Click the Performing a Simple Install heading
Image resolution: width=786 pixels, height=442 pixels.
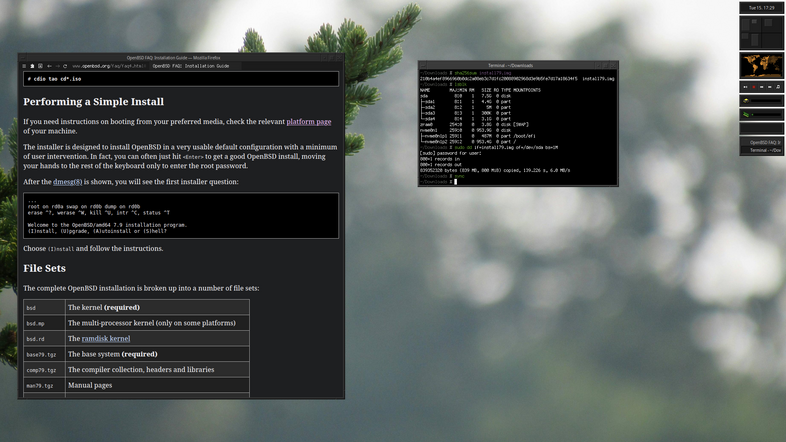[x=93, y=102]
